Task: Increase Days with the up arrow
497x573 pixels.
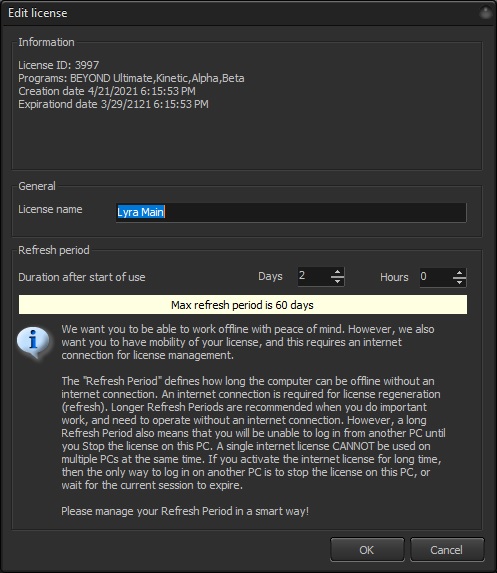Action: [337, 272]
